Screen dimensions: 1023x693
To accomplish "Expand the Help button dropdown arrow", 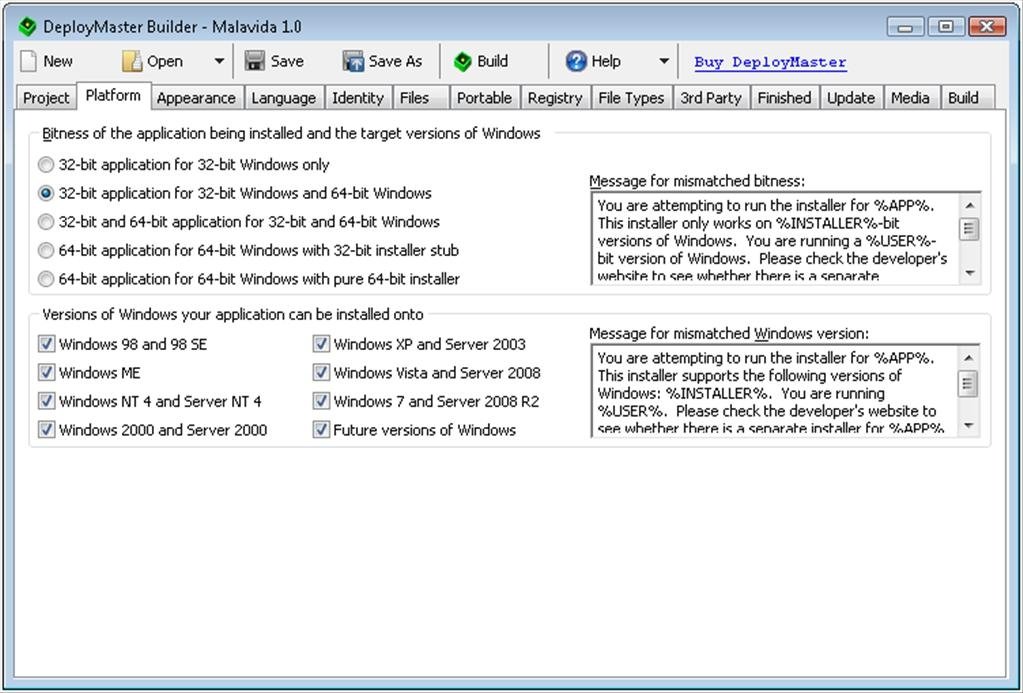I will pyautogui.click(x=664, y=61).
